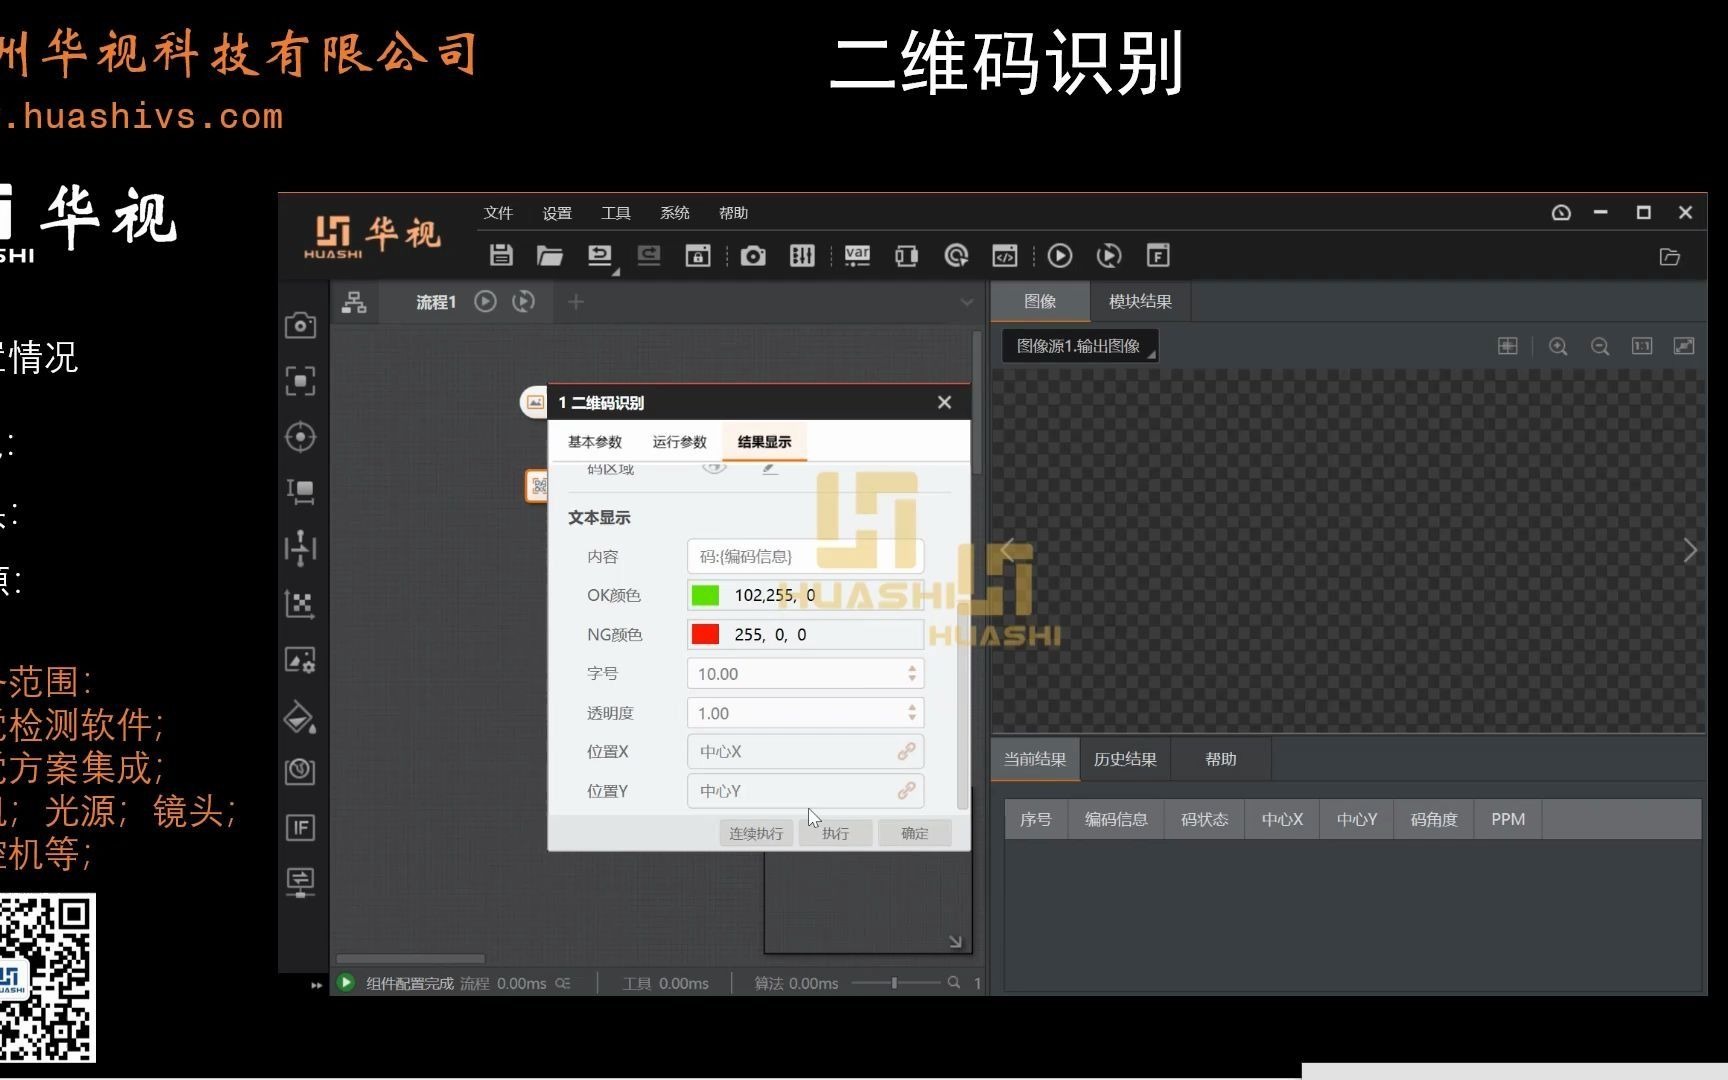Open the F frontend interface icon
Image resolution: width=1728 pixels, height=1080 pixels.
tap(1158, 256)
